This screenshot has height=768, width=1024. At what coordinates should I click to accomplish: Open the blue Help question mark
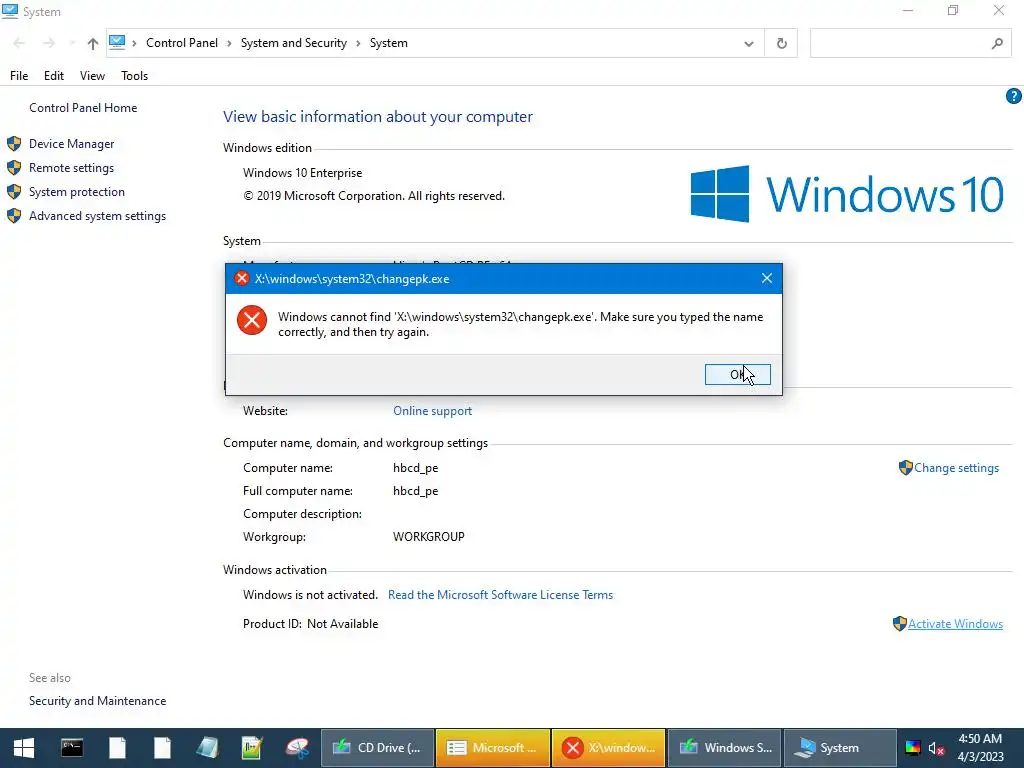(1013, 96)
